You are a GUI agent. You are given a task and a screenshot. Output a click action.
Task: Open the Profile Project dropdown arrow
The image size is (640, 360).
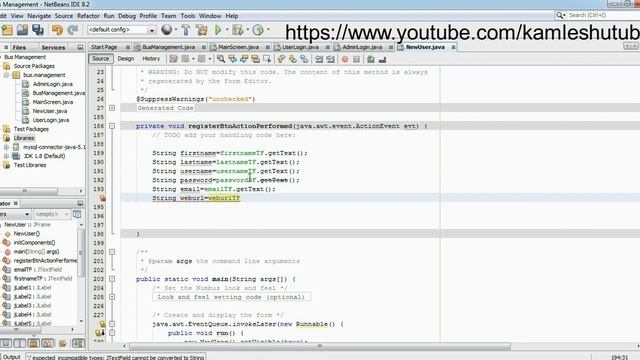click(x=268, y=29)
